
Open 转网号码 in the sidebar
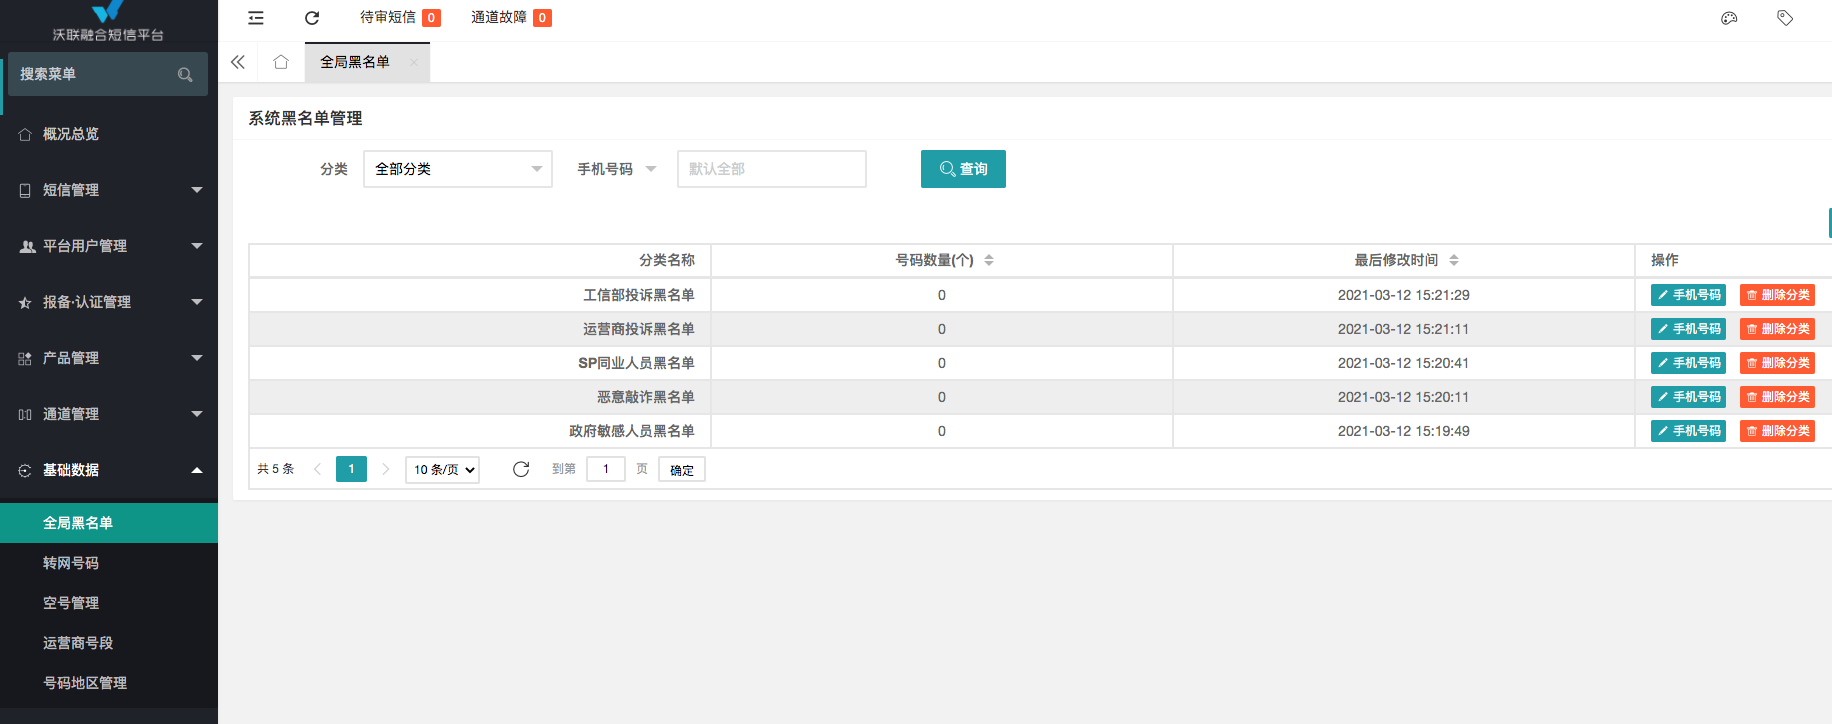[71, 563]
